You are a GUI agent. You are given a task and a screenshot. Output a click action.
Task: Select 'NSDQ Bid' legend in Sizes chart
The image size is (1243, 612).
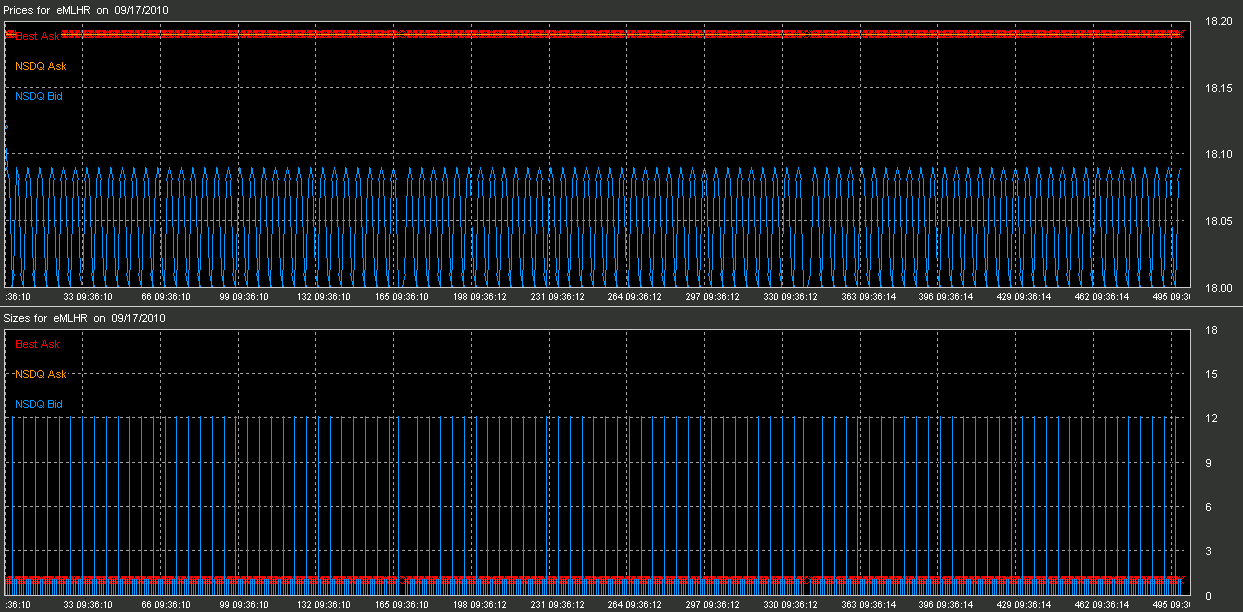pos(39,404)
